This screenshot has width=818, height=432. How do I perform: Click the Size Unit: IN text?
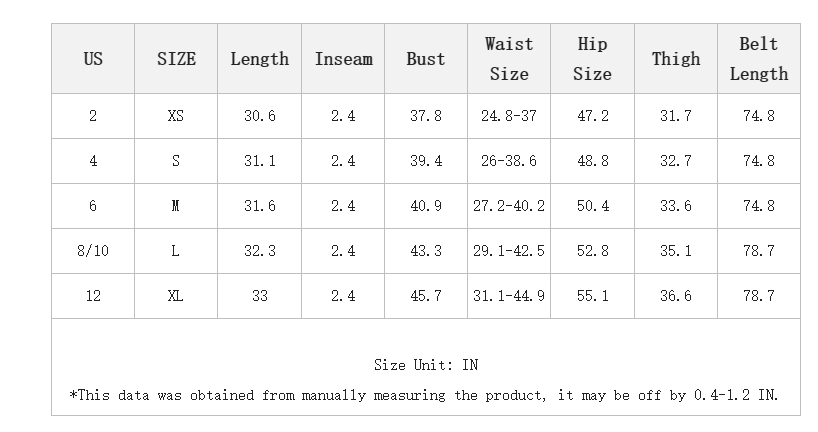[x=426, y=365]
